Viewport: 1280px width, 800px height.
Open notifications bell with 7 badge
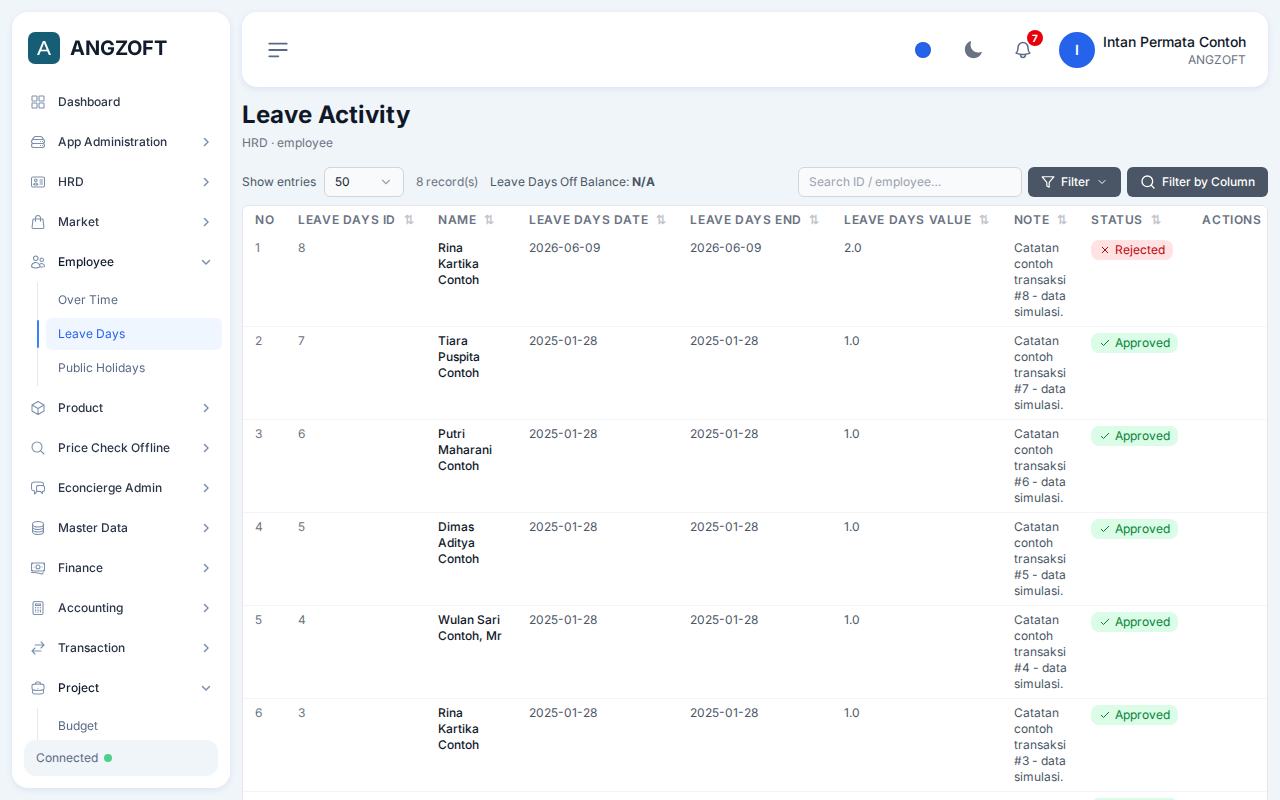pos(1023,49)
